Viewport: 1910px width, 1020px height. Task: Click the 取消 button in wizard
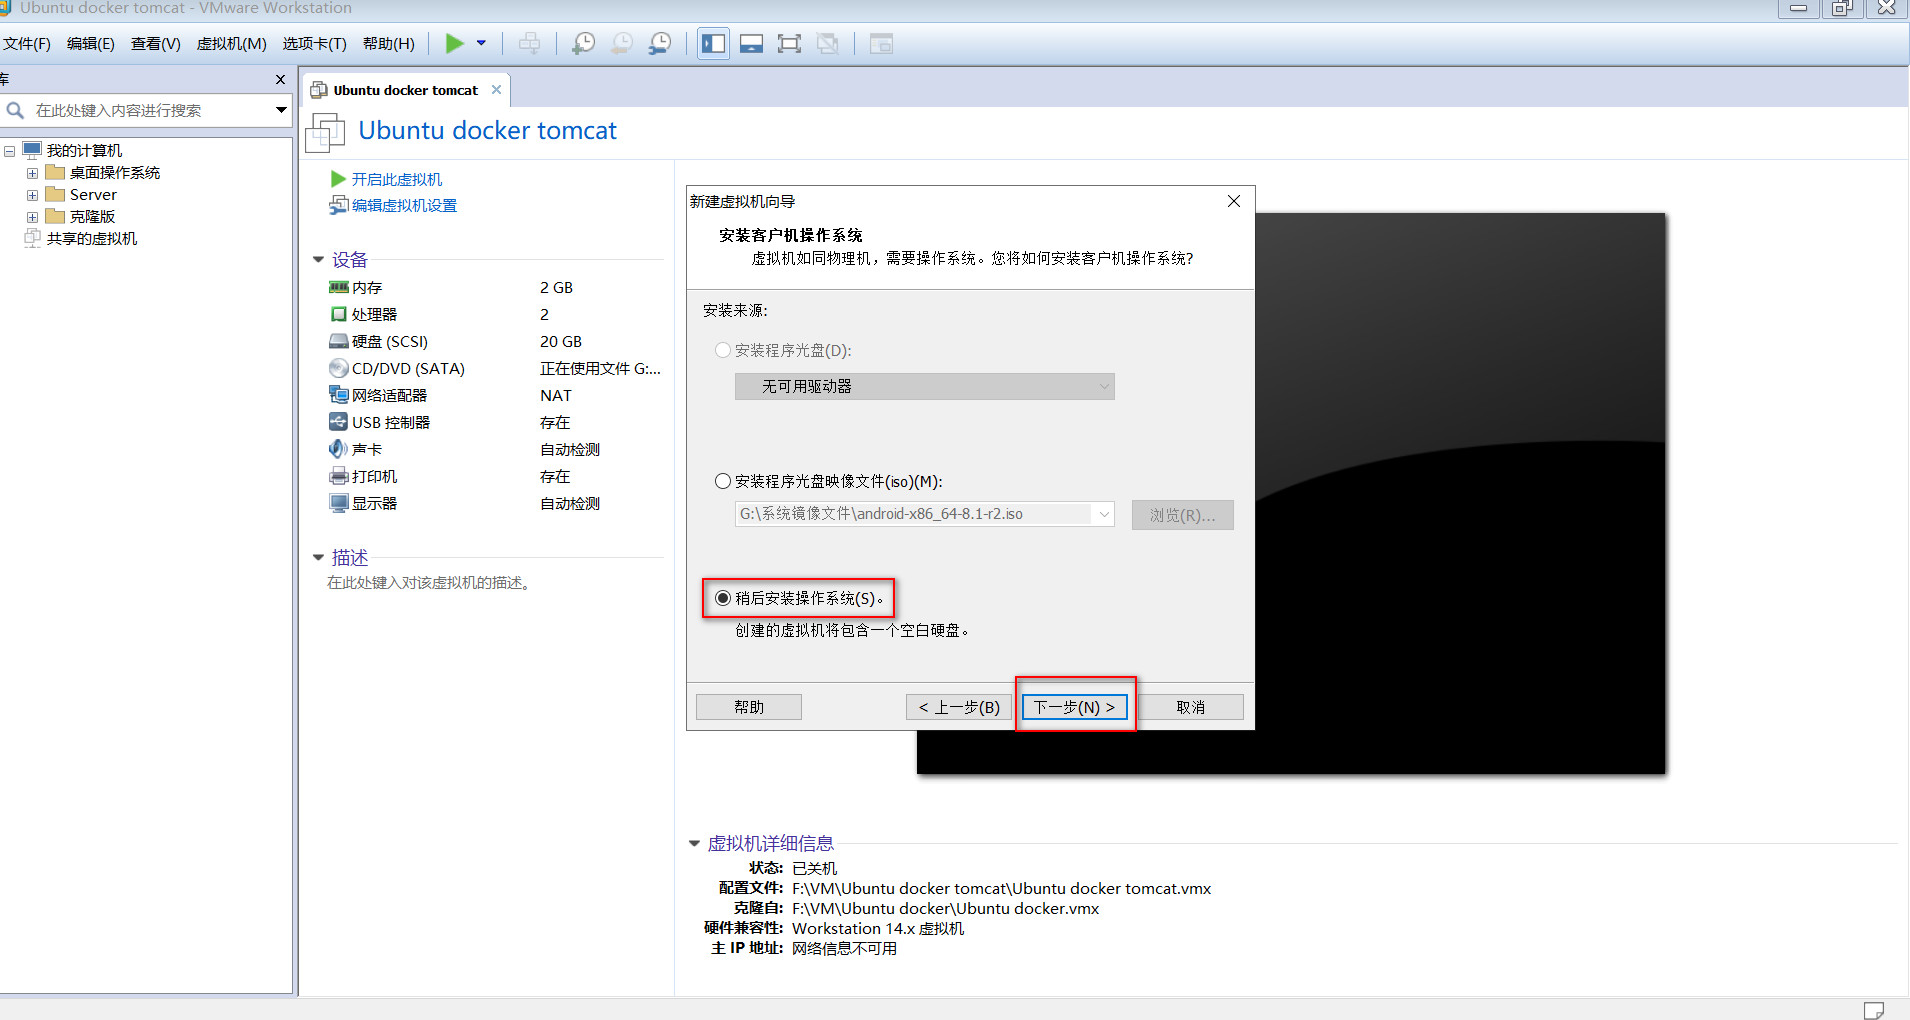(x=1190, y=707)
